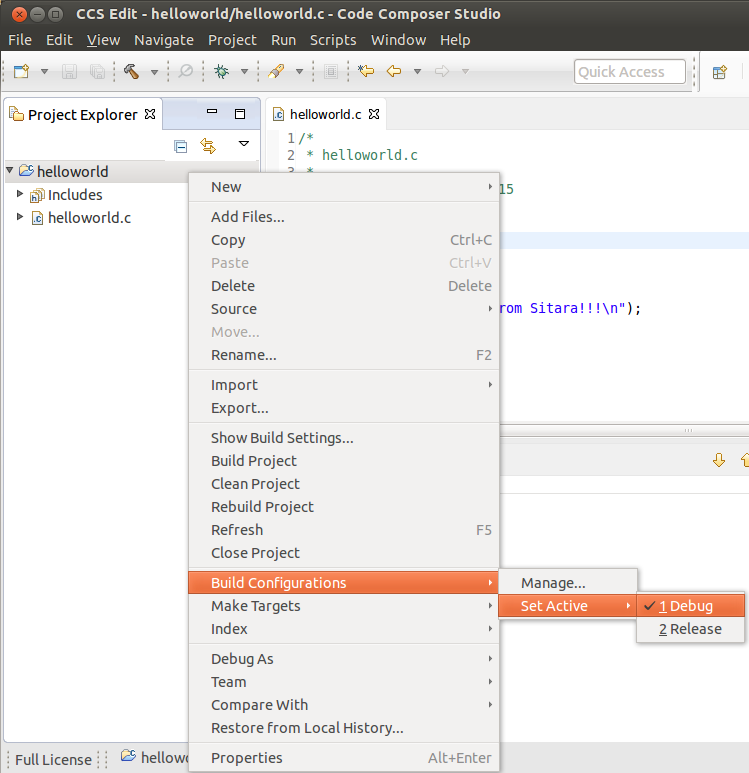Select the helloworld.c editor tab

[x=325, y=114]
